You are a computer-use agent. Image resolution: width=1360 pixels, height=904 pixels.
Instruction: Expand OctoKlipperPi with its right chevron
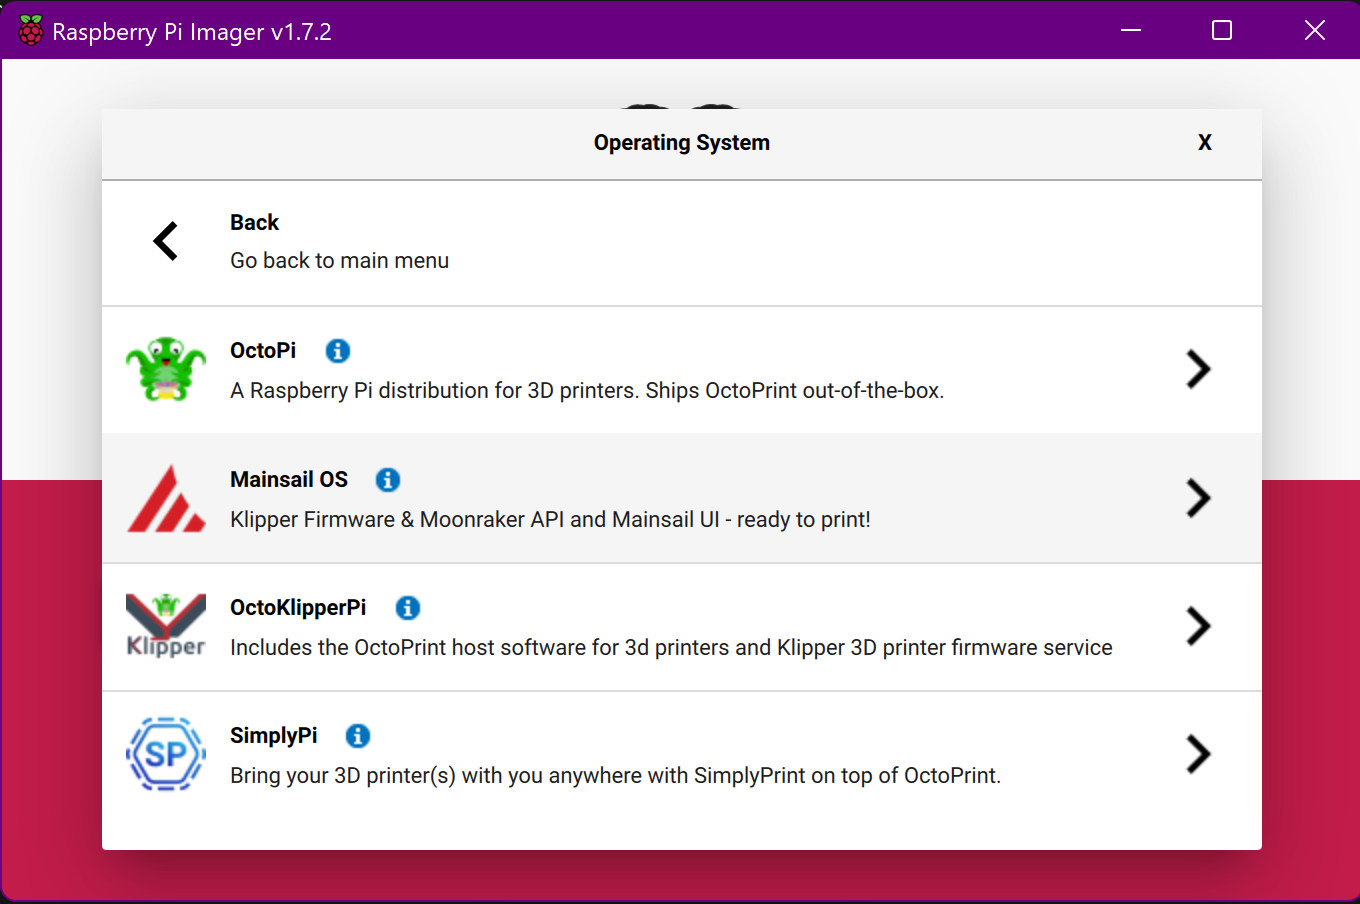(1198, 626)
